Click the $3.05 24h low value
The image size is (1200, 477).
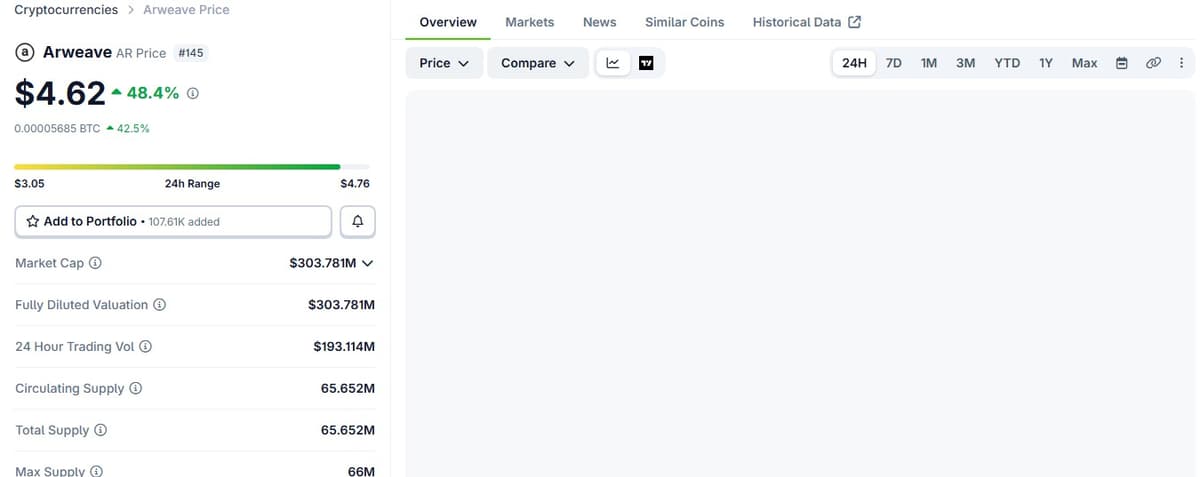29,184
